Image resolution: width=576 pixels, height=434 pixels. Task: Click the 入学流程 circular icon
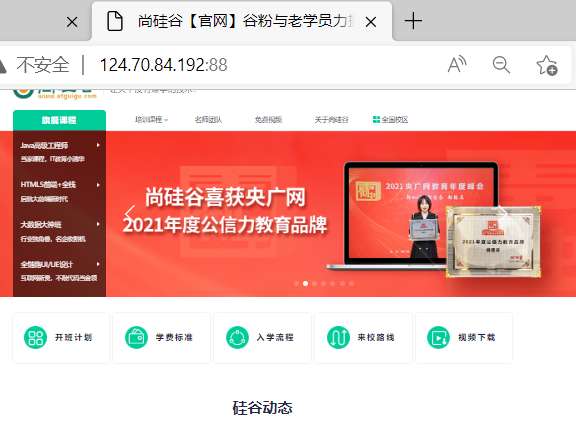pos(237,337)
